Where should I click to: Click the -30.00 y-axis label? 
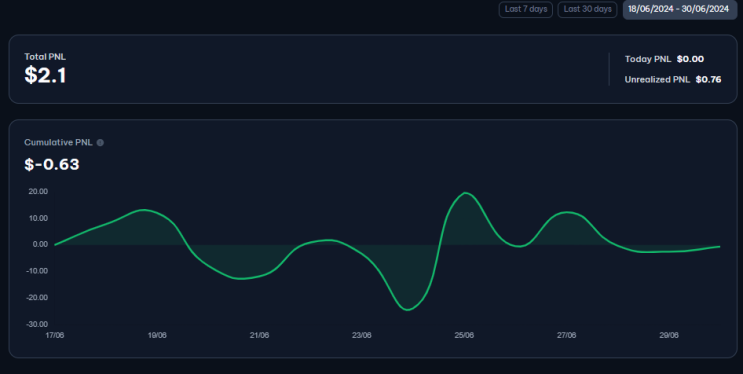(37, 324)
